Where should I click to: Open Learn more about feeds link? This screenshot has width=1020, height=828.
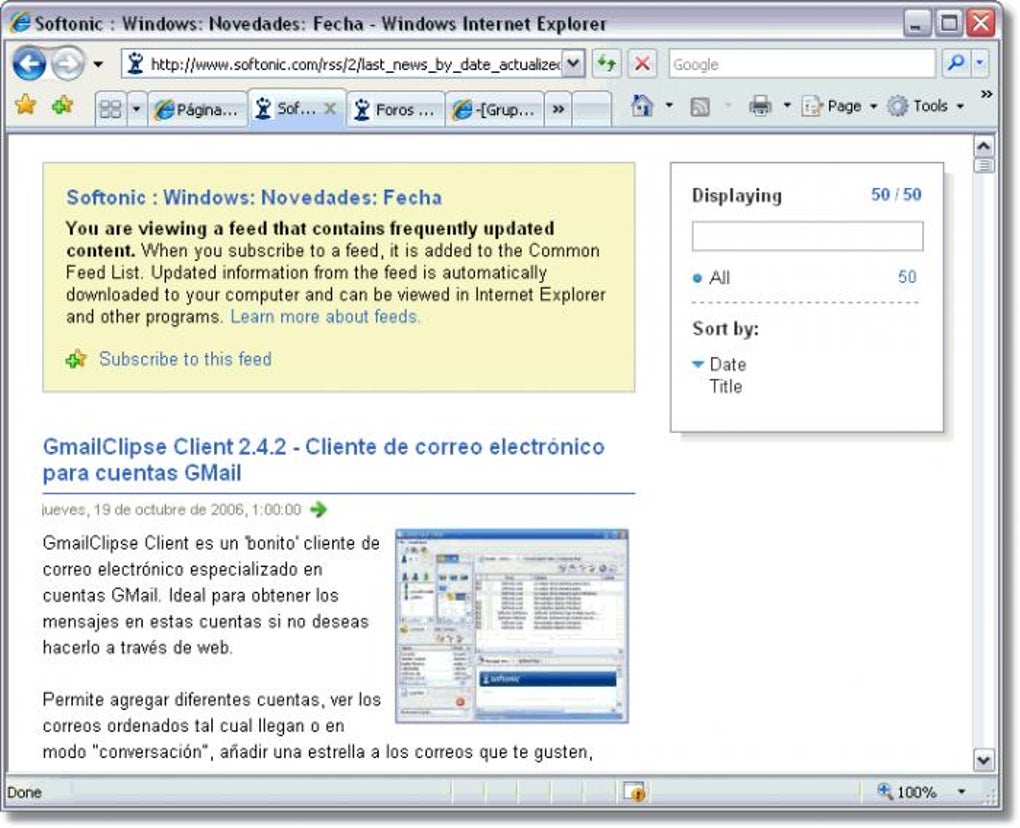[325, 317]
